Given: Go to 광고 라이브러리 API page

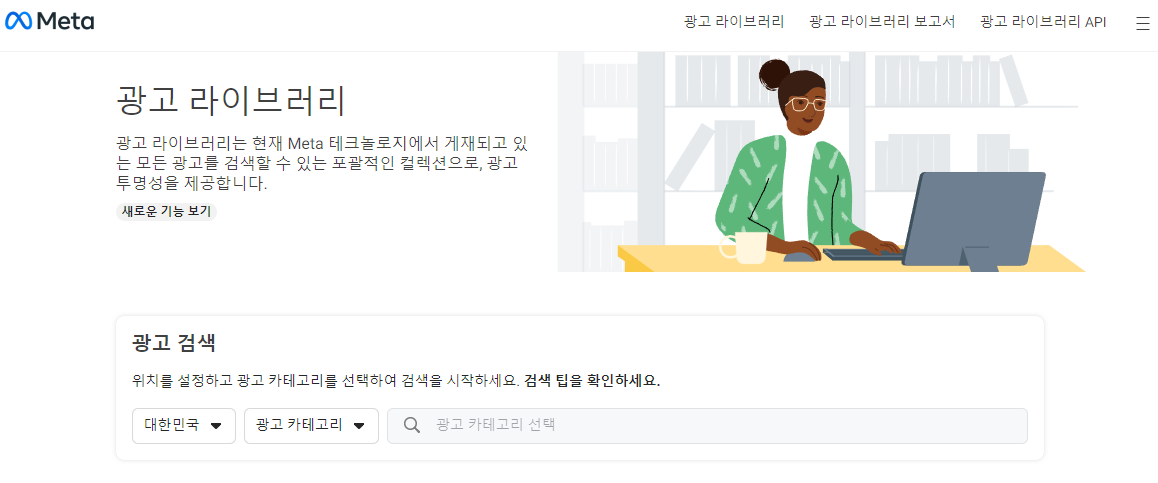Looking at the screenshot, I should pyautogui.click(x=1043, y=22).
